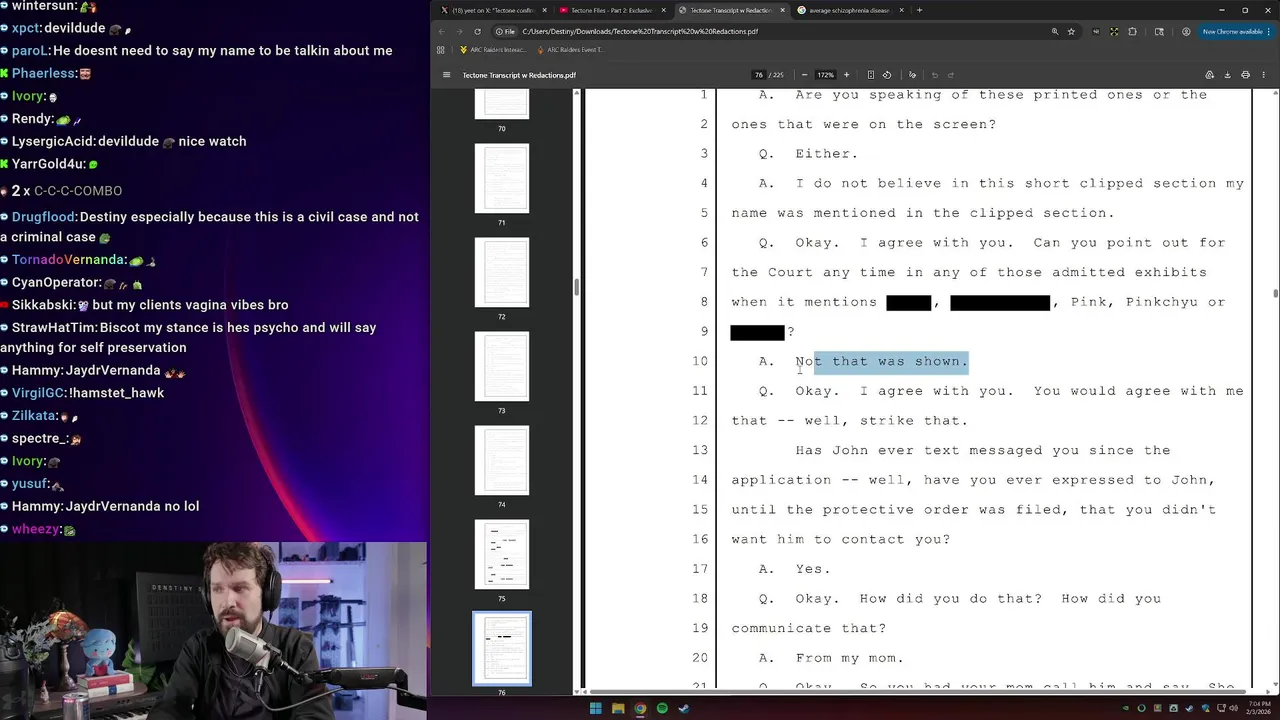Select page 71 thumbnail
Screen dimensions: 1280x720
pos(502,179)
